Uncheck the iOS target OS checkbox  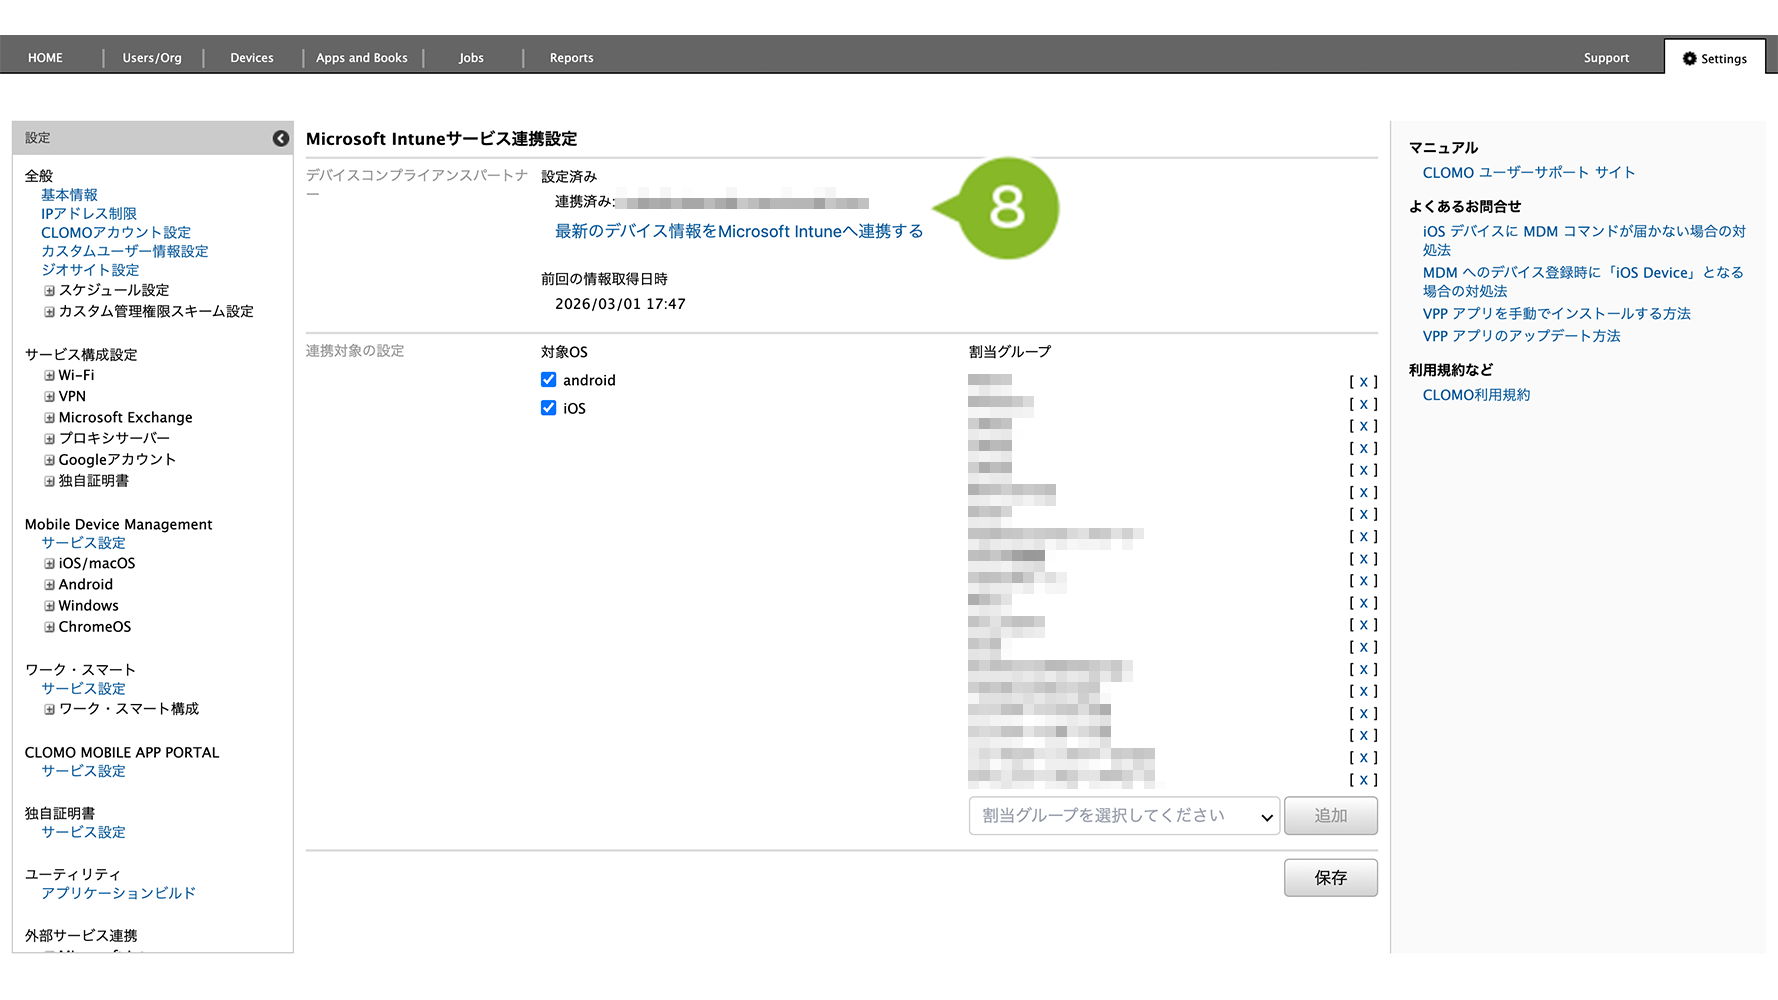pyautogui.click(x=548, y=408)
